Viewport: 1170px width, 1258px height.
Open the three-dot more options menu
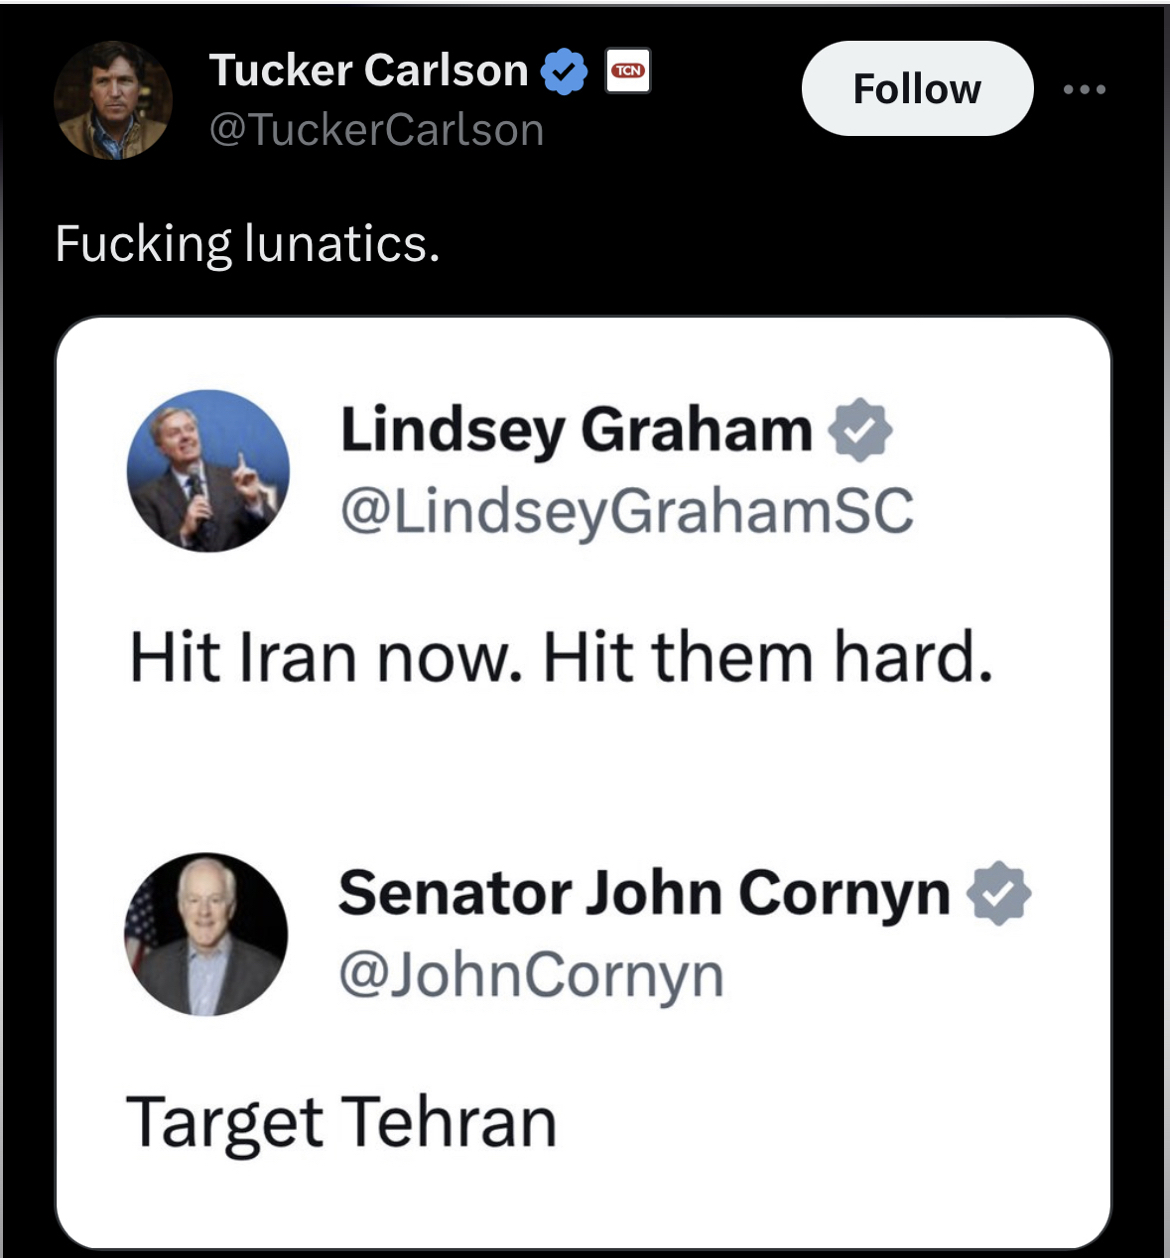click(1084, 89)
